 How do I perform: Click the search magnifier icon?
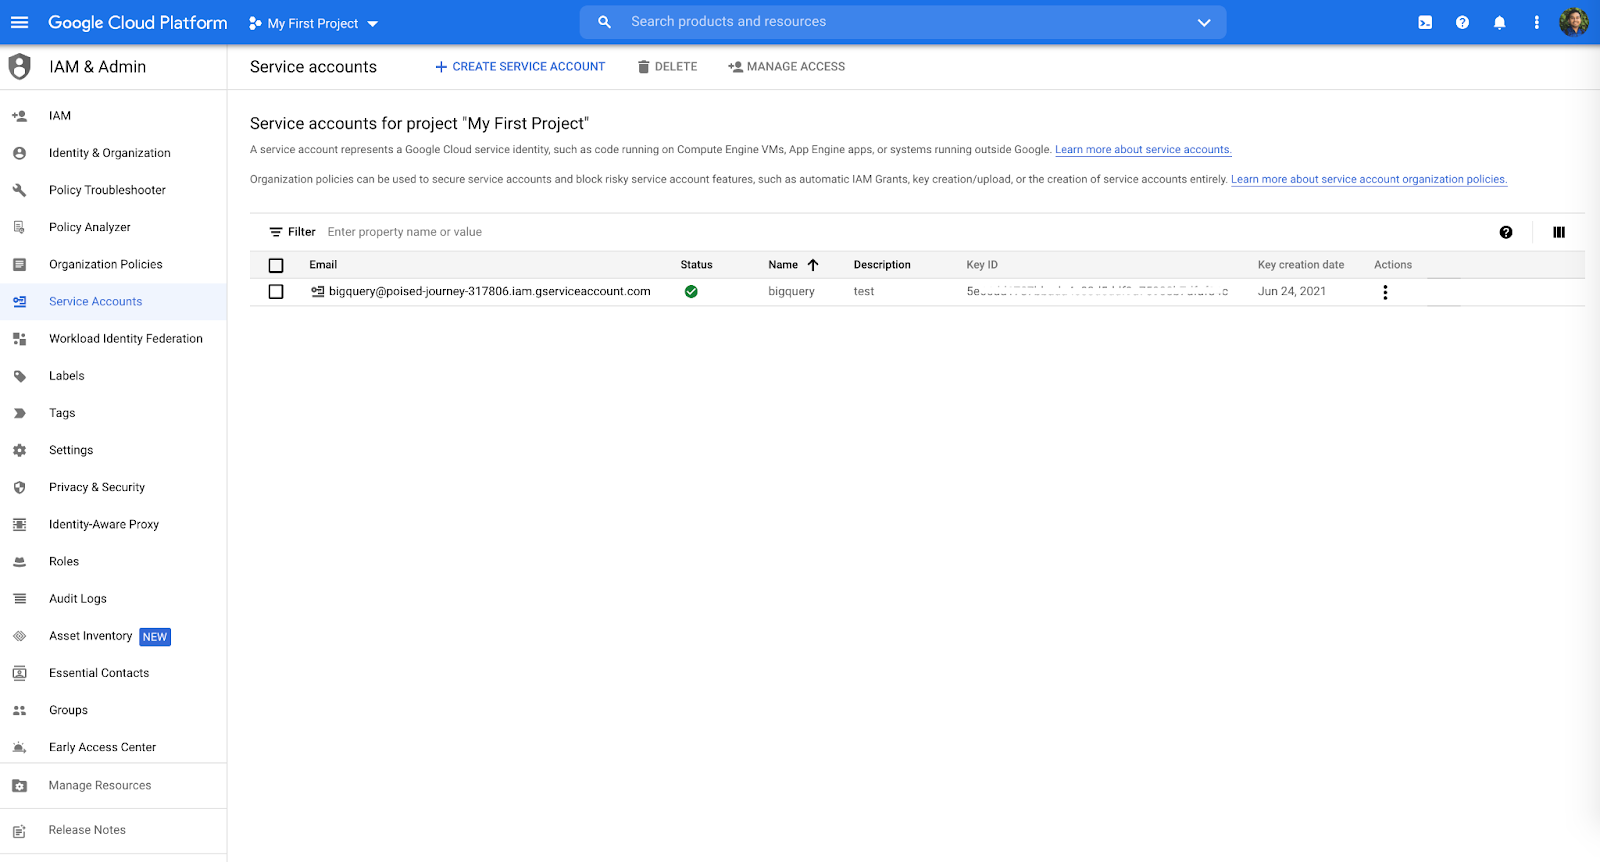click(x=604, y=22)
